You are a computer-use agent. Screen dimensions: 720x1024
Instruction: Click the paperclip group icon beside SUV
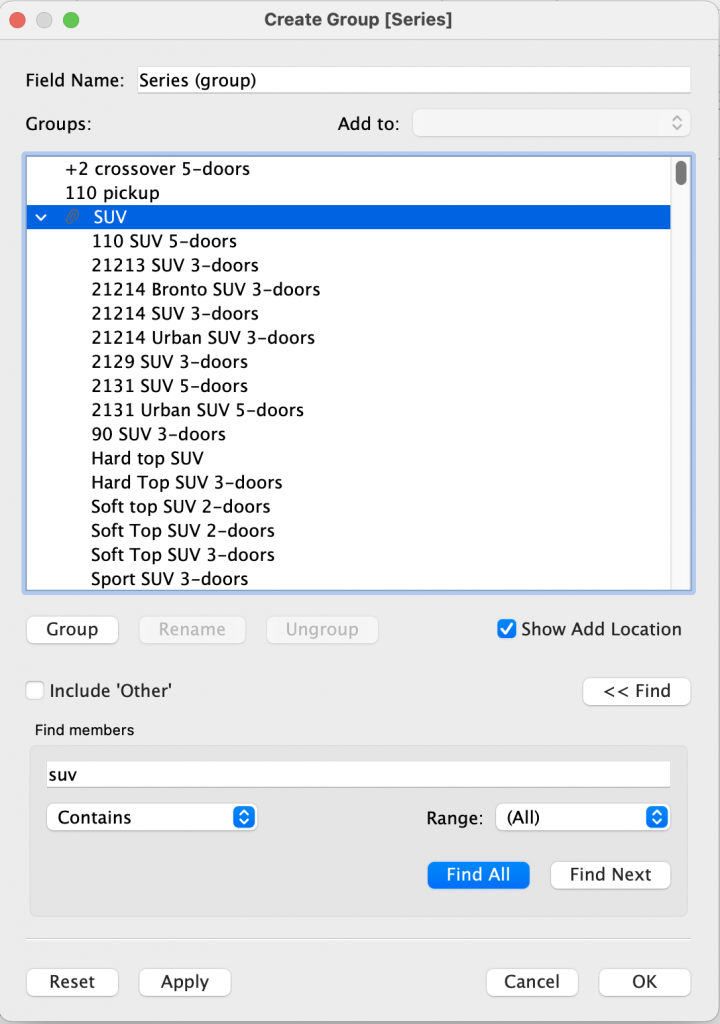[72, 217]
